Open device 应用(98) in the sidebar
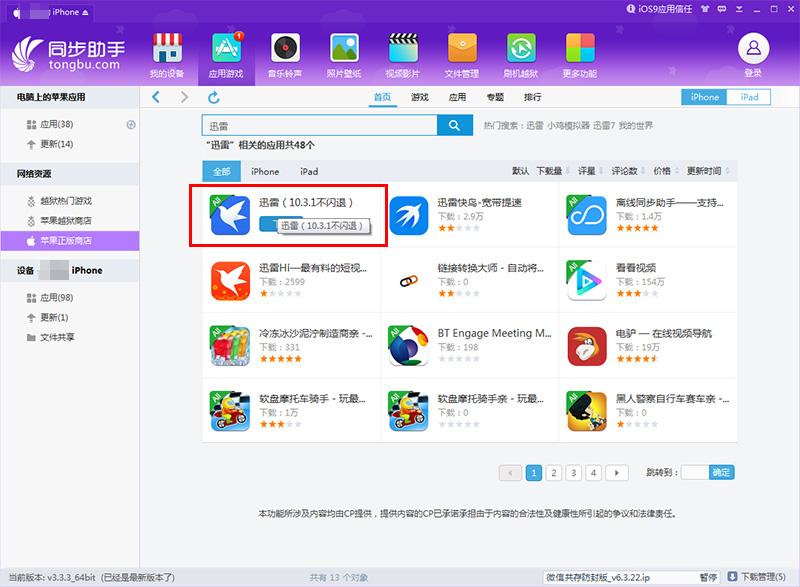The width and height of the screenshot is (800, 587). (56, 297)
